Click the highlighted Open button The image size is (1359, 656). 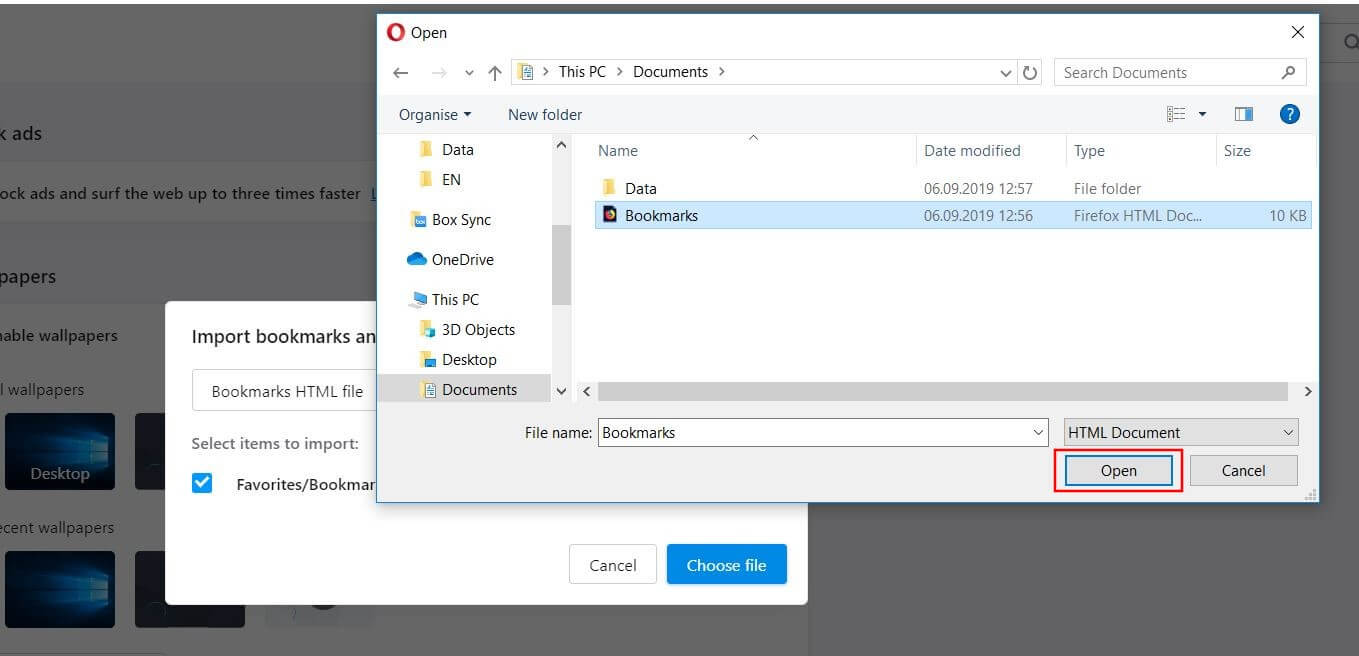click(1117, 470)
